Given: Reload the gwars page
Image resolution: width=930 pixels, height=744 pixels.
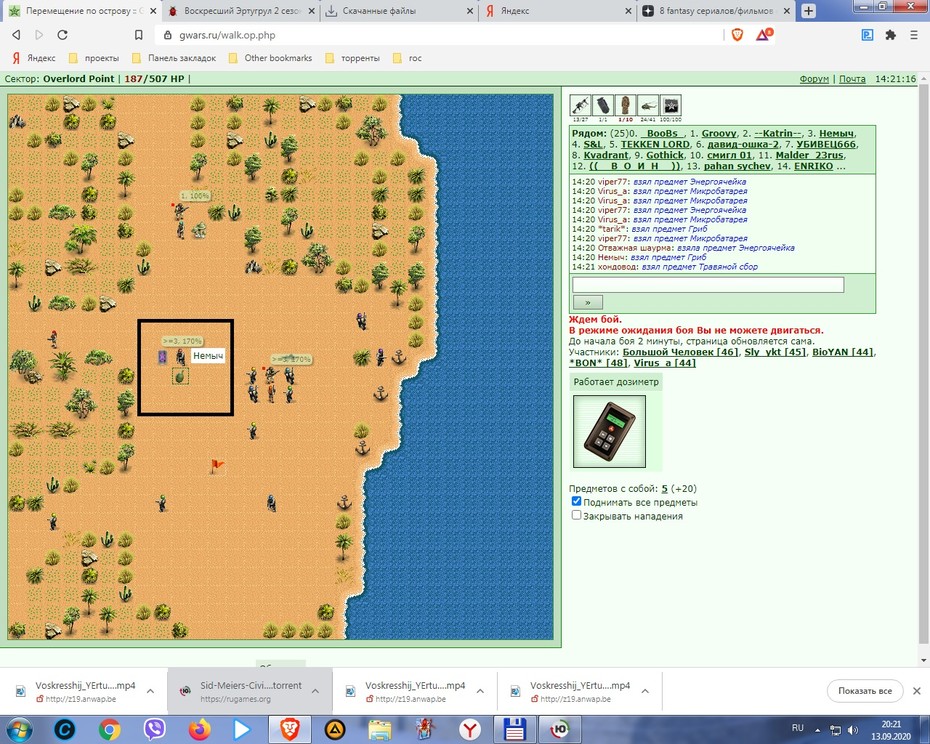Looking at the screenshot, I should point(62,35).
